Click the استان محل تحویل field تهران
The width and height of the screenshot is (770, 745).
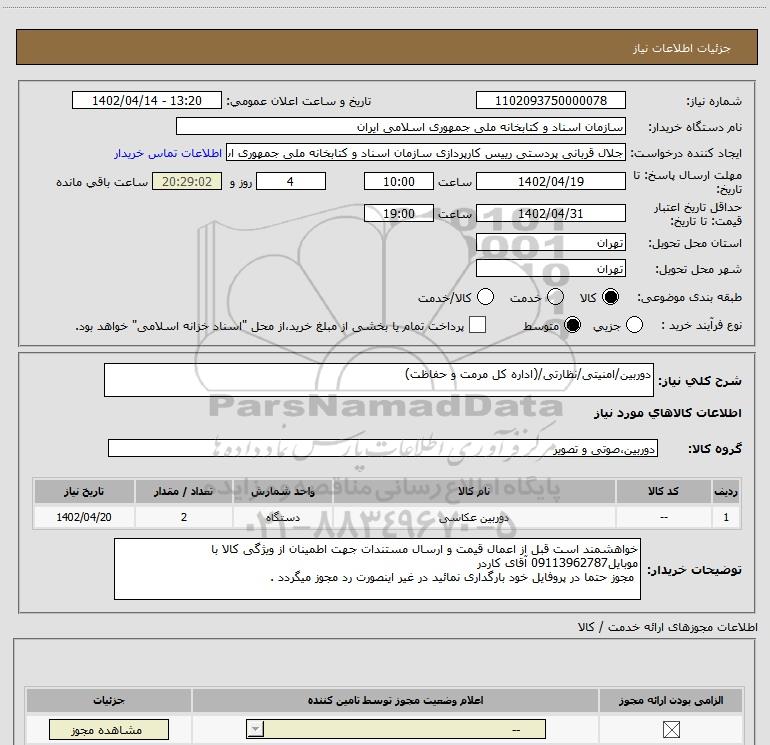coord(550,243)
